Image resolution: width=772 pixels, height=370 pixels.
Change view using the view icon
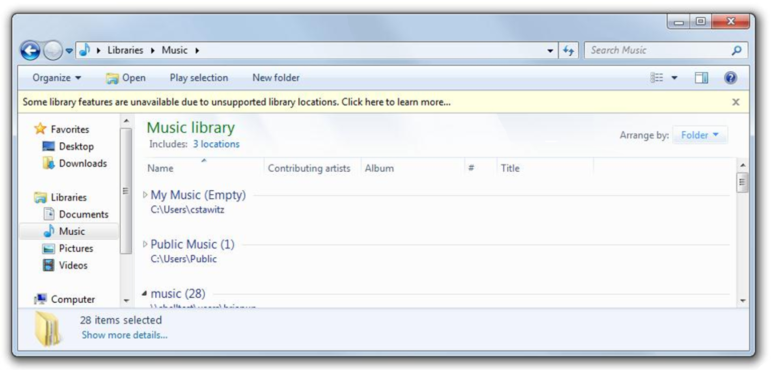657,78
